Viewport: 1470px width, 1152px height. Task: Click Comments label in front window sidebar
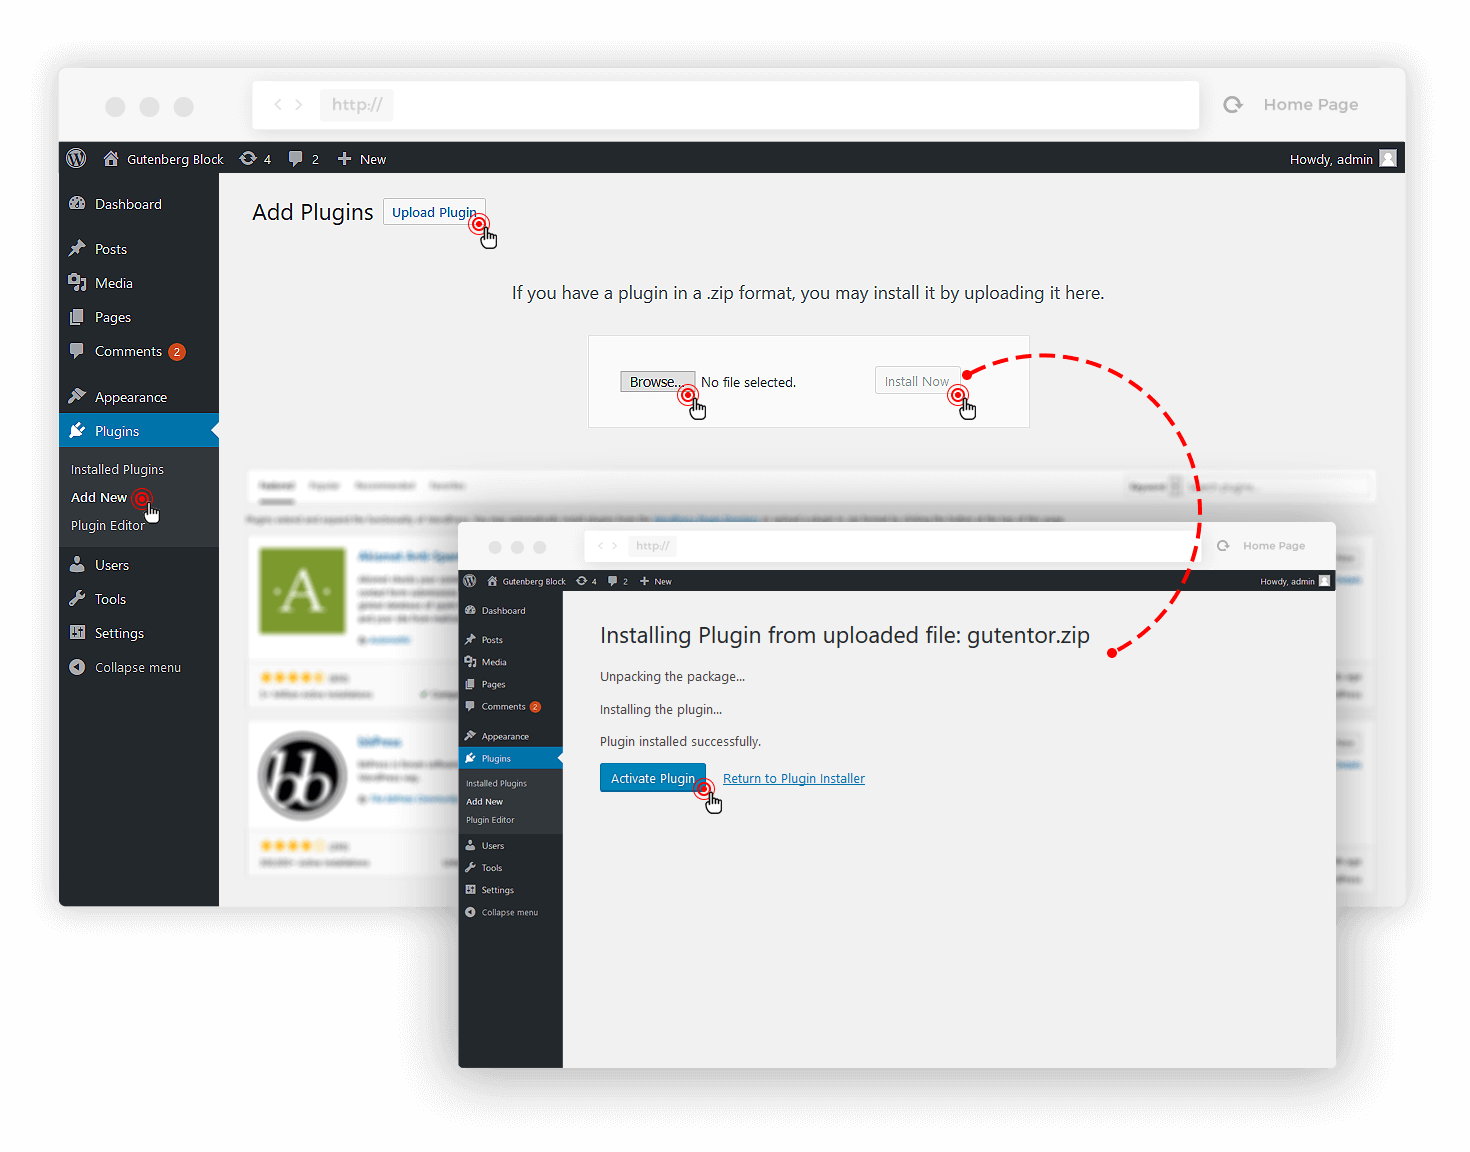point(504,706)
